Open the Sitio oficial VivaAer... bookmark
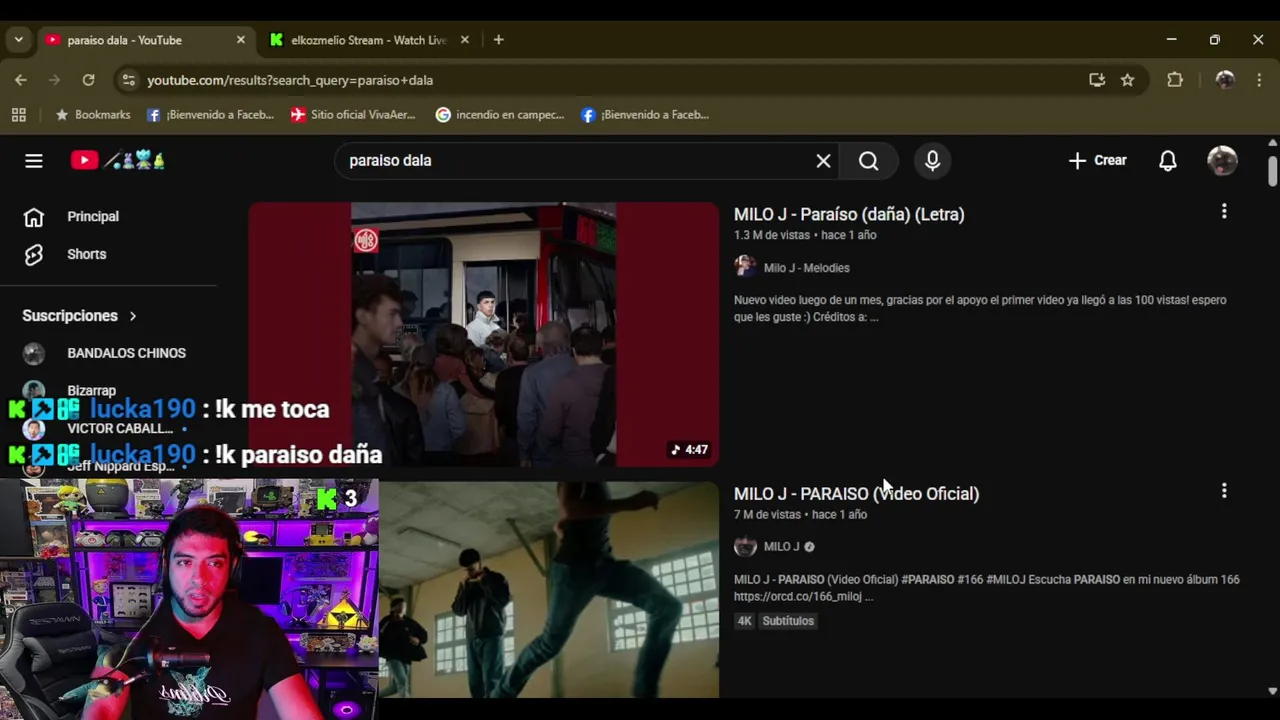 tap(353, 115)
